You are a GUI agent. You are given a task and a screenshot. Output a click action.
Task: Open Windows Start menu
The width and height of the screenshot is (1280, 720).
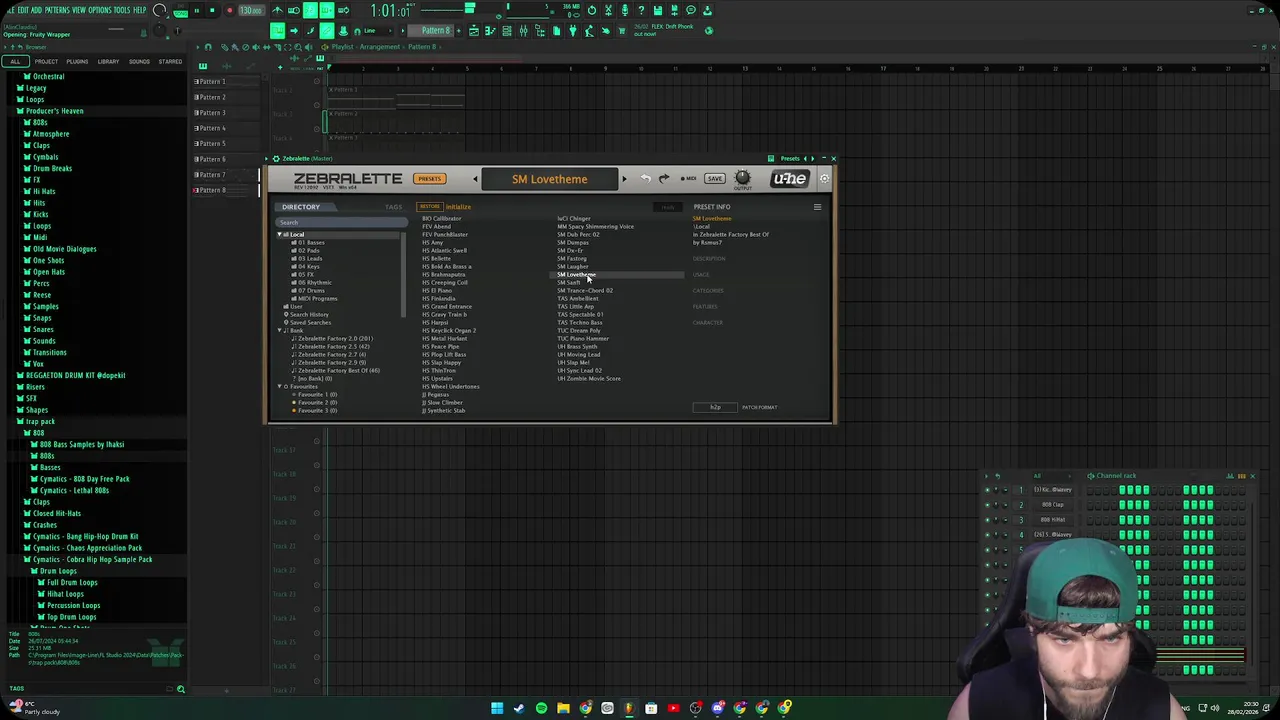pos(496,709)
